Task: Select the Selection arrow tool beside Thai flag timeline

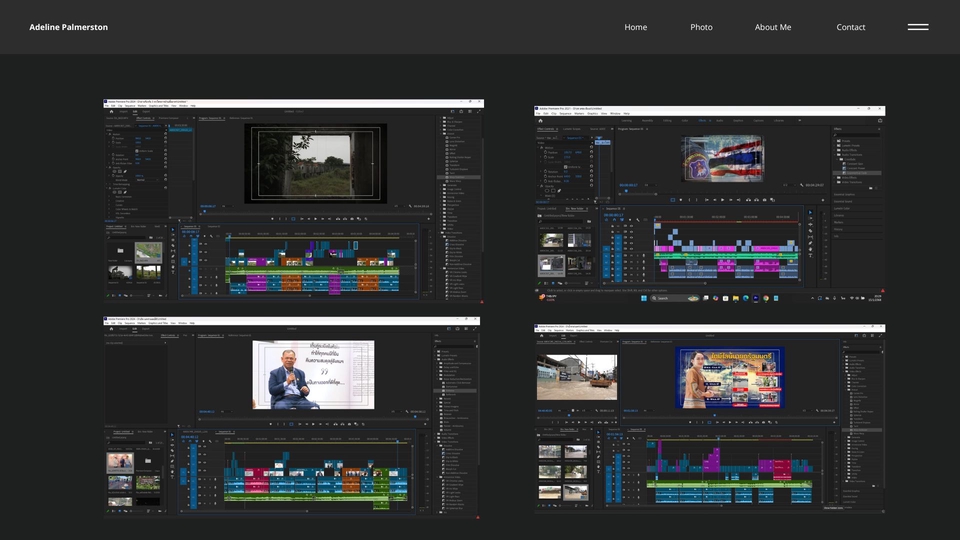Action: tap(810, 213)
